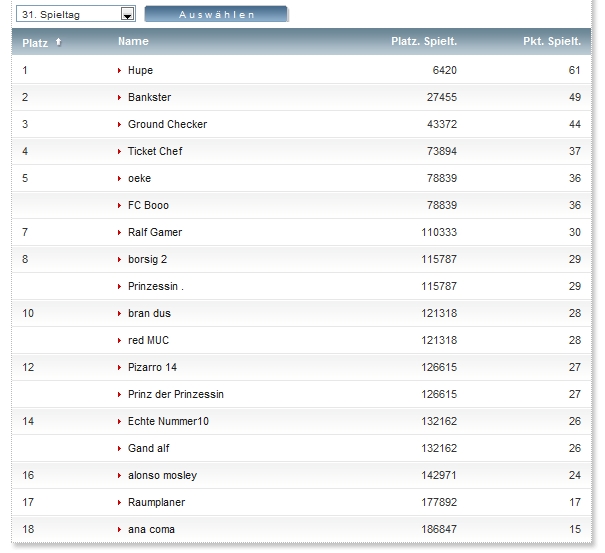Click the Platz. Spielt. column header
The image size is (605, 553).
coord(424,42)
